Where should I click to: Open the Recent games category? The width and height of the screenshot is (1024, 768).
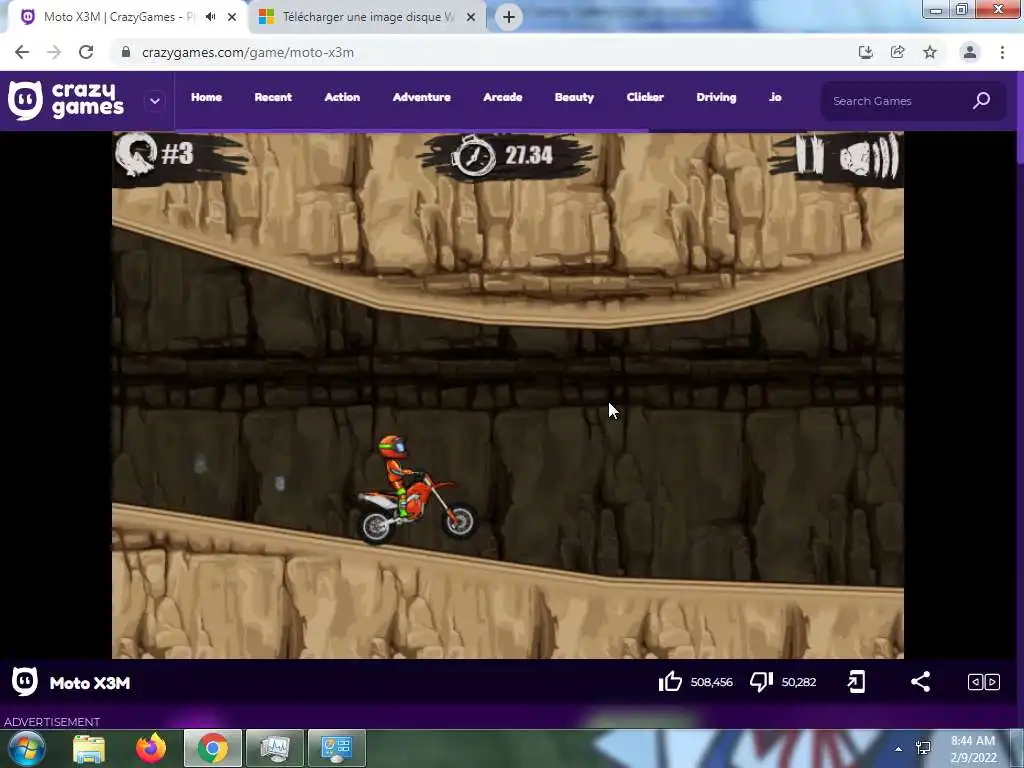[273, 97]
